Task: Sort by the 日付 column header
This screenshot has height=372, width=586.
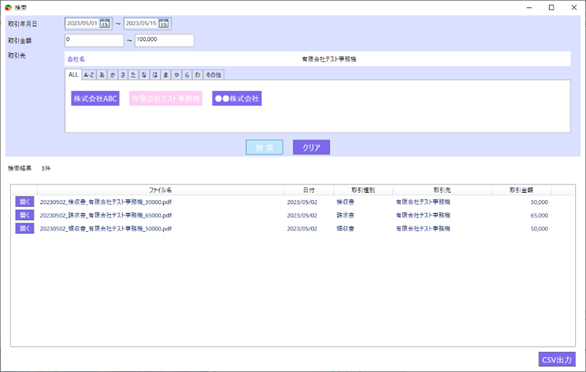Action: (x=309, y=190)
